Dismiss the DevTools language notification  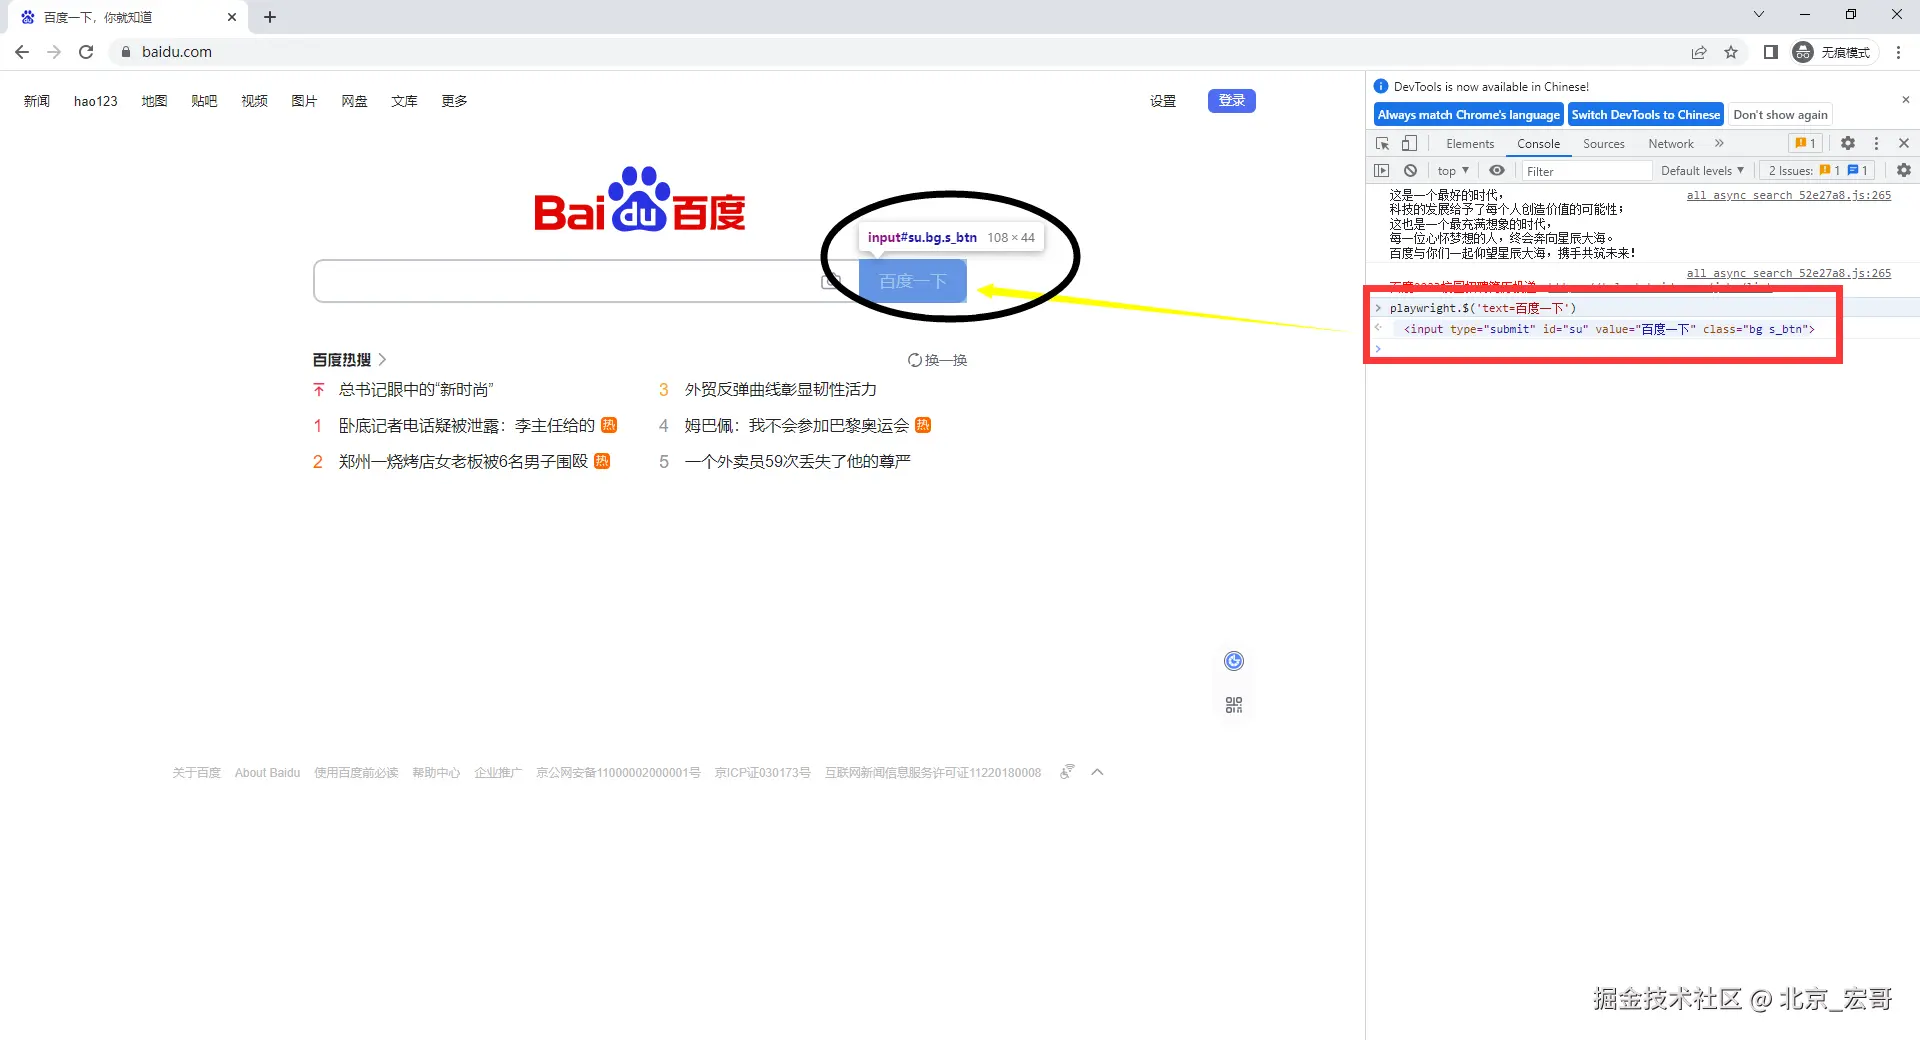click(x=1905, y=100)
